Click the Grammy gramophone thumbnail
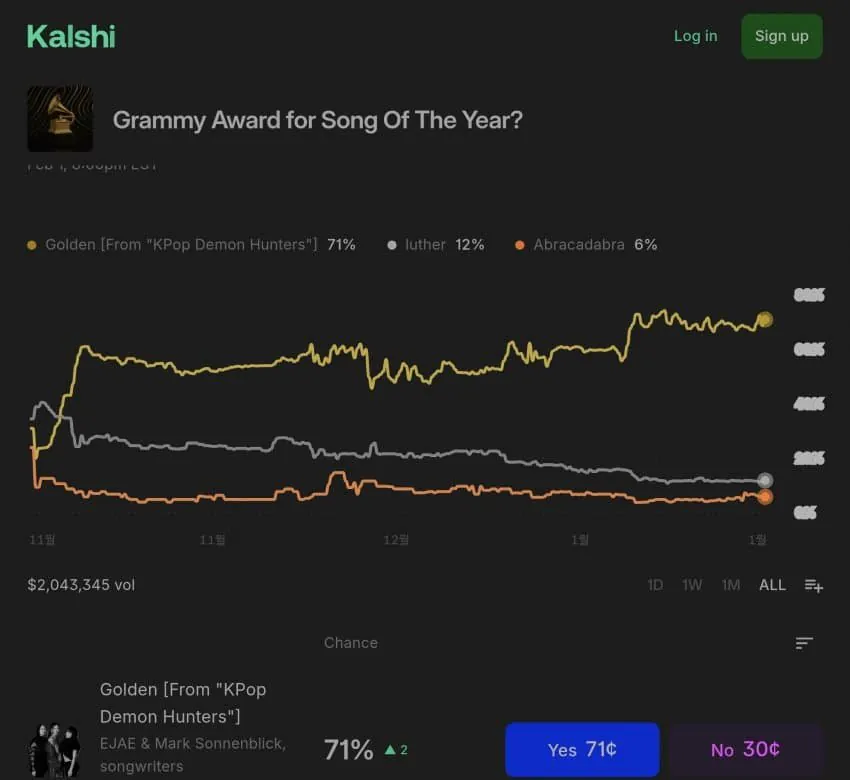 [60, 119]
